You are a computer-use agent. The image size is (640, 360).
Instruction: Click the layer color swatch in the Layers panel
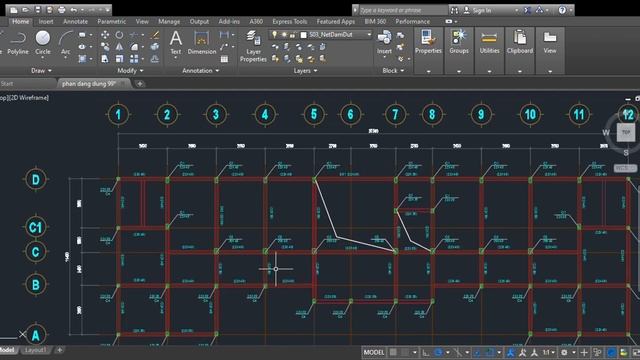pyautogui.click(x=303, y=35)
